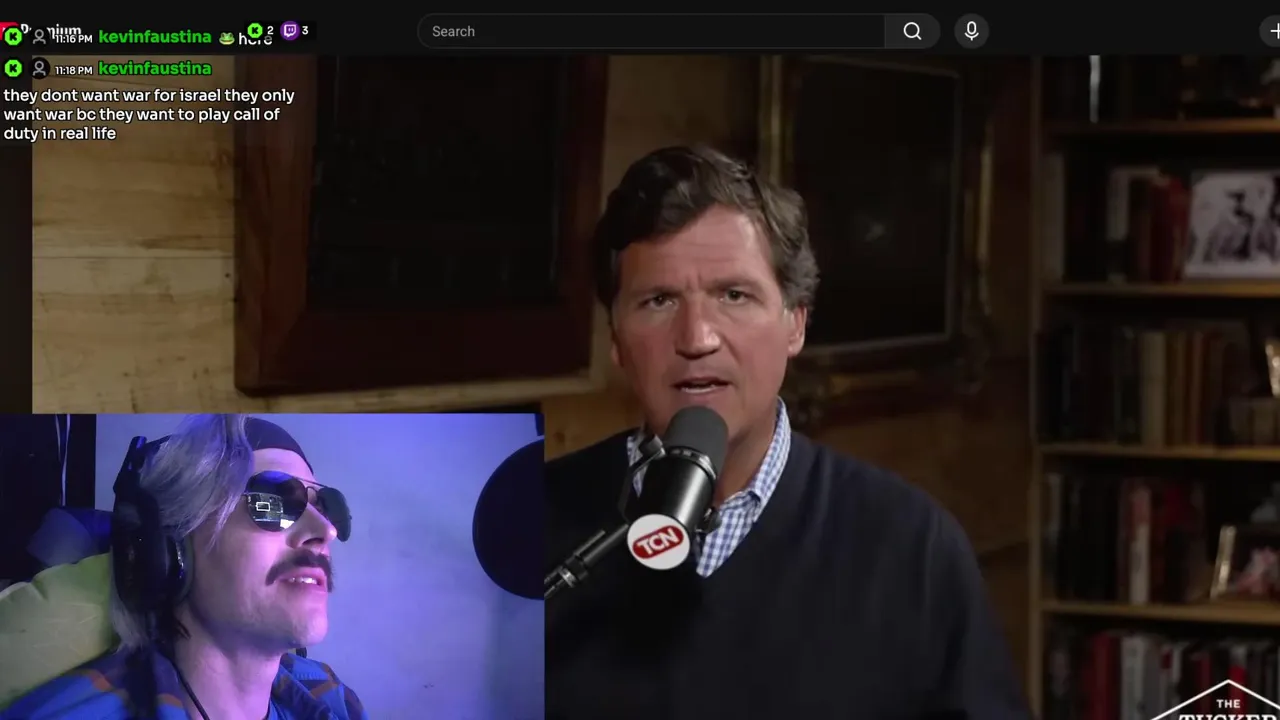Click the magnifying glass search button
Screen dimensions: 1280x720
(x=912, y=31)
